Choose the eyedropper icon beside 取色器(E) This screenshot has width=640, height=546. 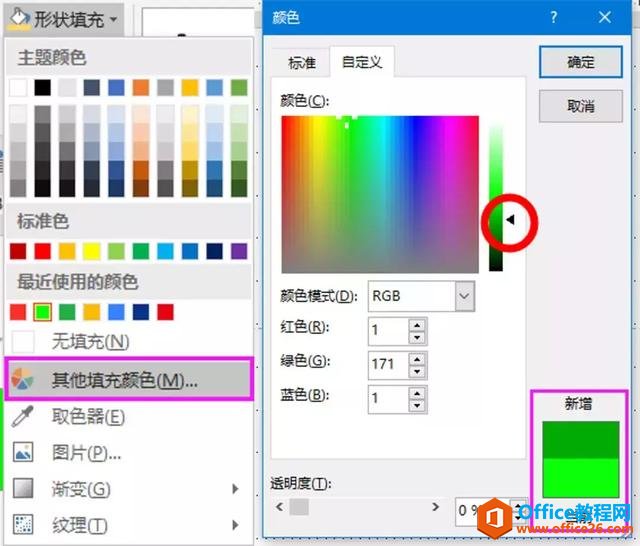[22, 417]
